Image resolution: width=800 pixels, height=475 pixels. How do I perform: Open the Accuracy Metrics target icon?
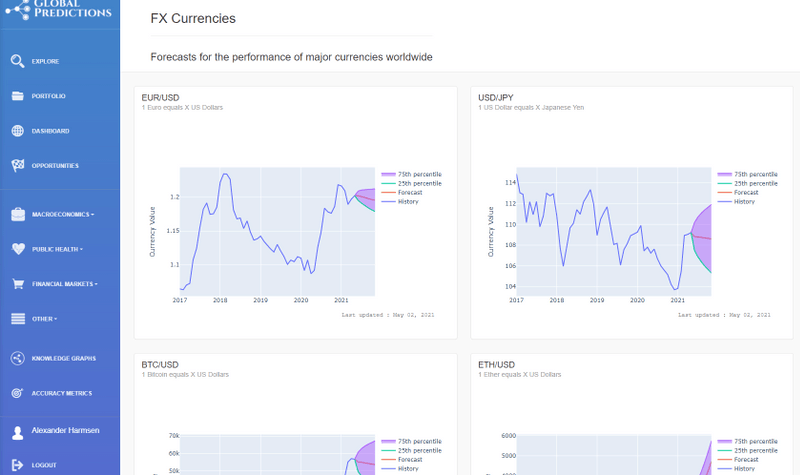pyautogui.click(x=17, y=393)
